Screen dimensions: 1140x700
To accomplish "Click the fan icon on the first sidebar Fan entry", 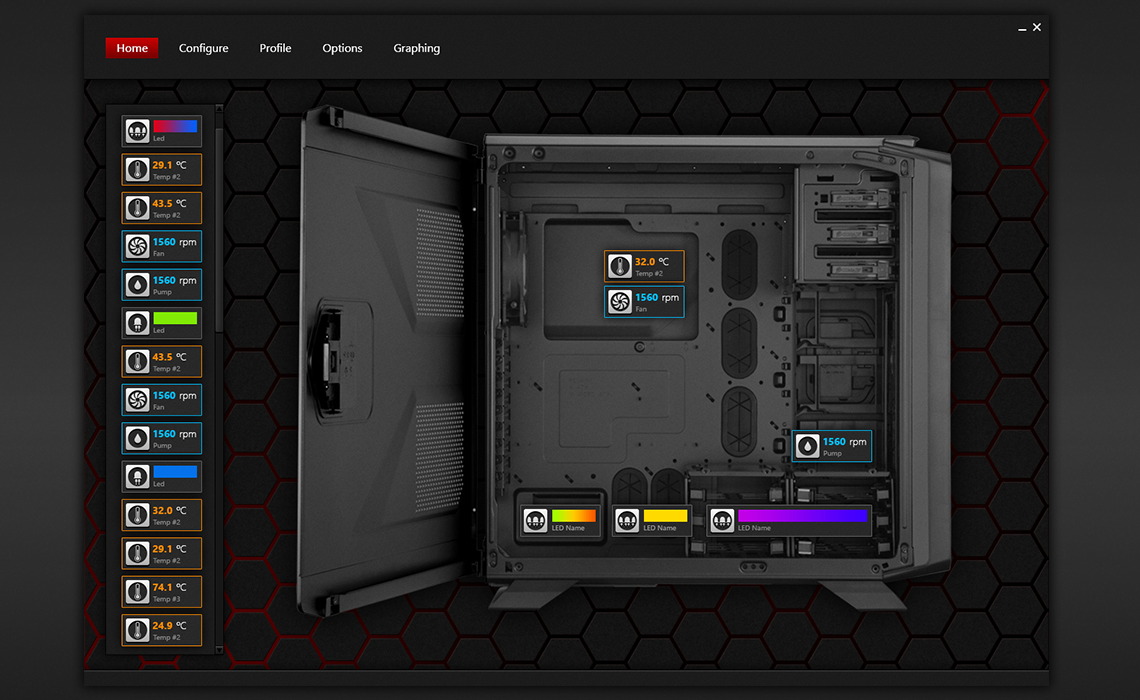I will 137,245.
